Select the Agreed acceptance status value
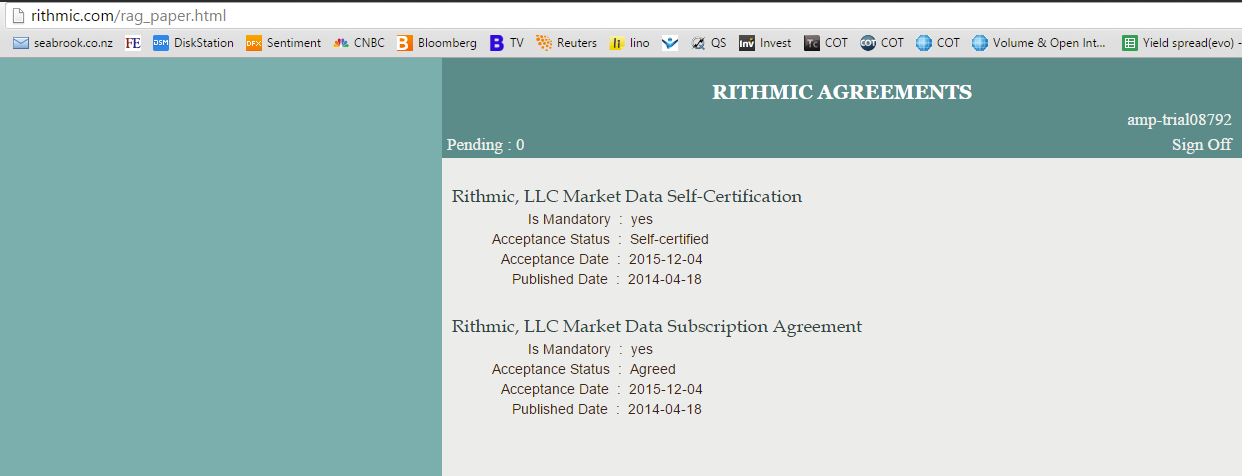 pyautogui.click(x=653, y=369)
